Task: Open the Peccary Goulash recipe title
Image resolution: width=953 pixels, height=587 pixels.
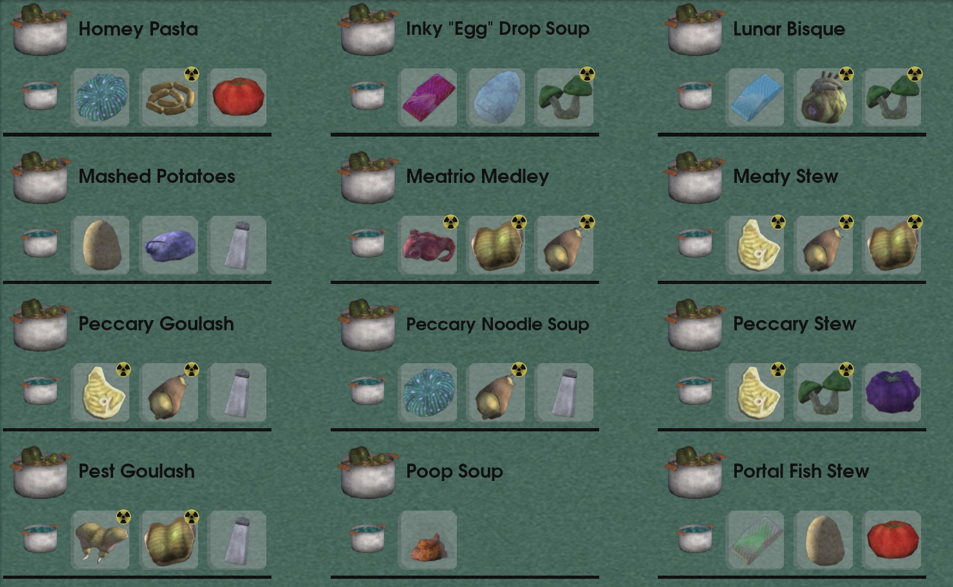Action: pyautogui.click(x=156, y=324)
